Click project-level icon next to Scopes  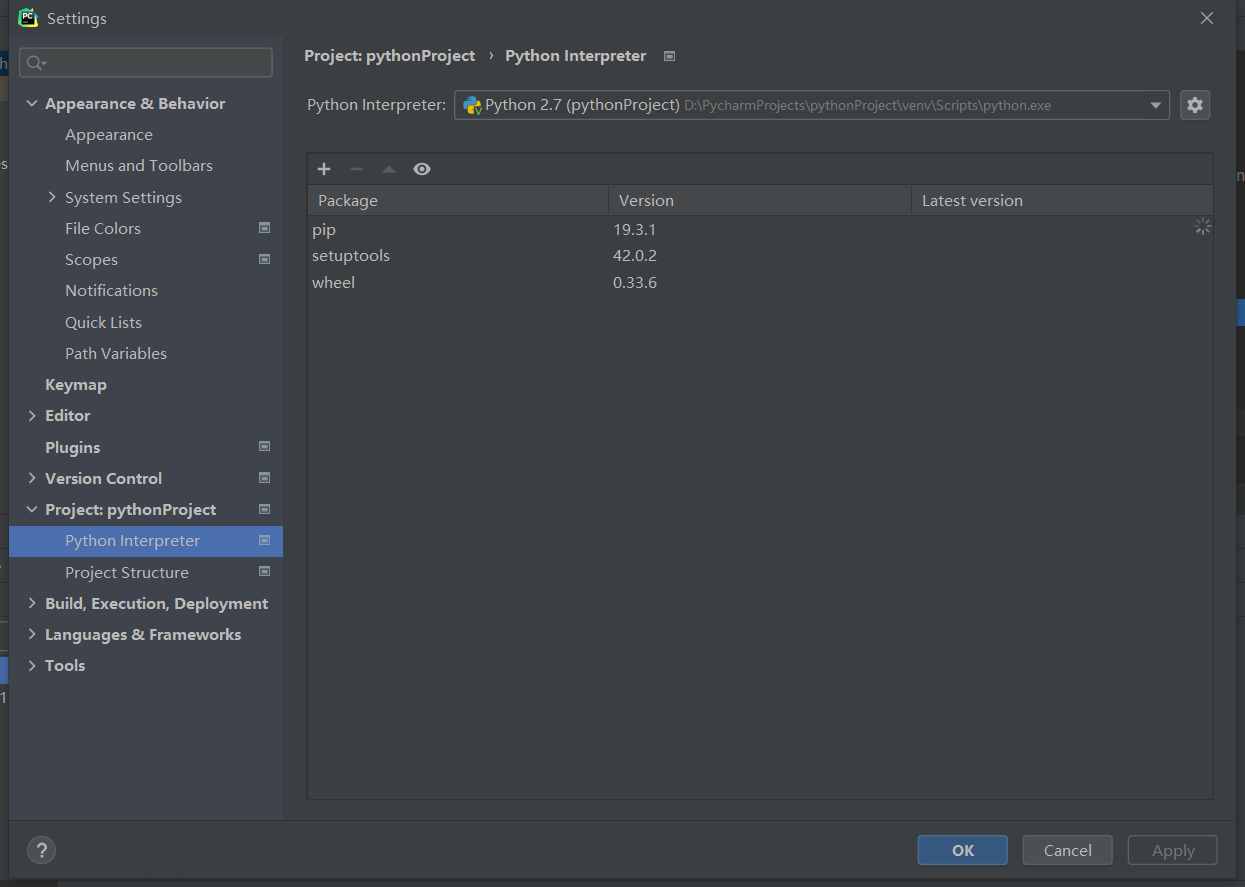(264, 259)
